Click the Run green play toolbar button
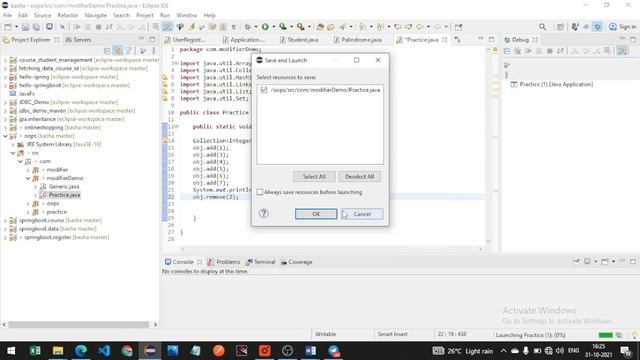Screen dimensions: 640x360 (265, 27)
